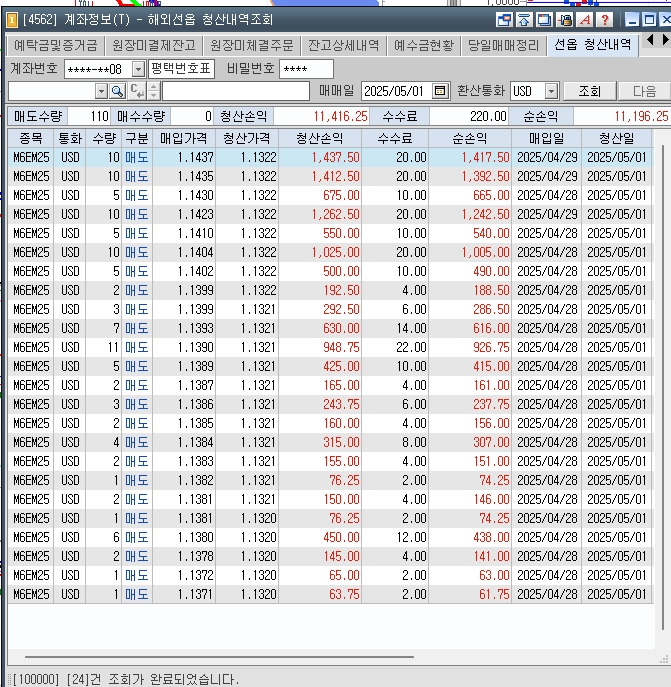The width and height of the screenshot is (671, 687).
Task: Expand the 계좌번호 account dropdown
Action: (x=138, y=69)
